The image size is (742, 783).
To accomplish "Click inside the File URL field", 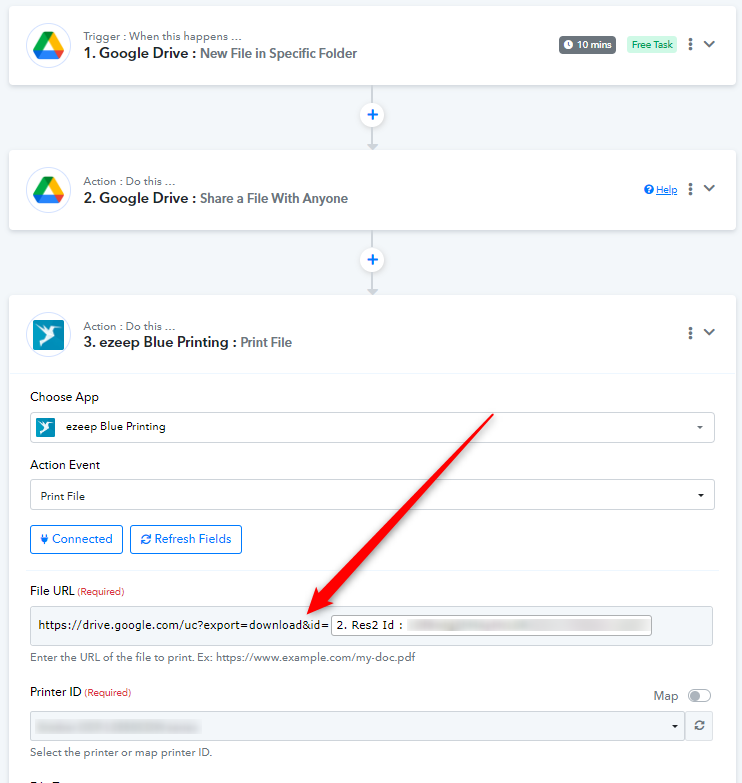I will coord(371,626).
